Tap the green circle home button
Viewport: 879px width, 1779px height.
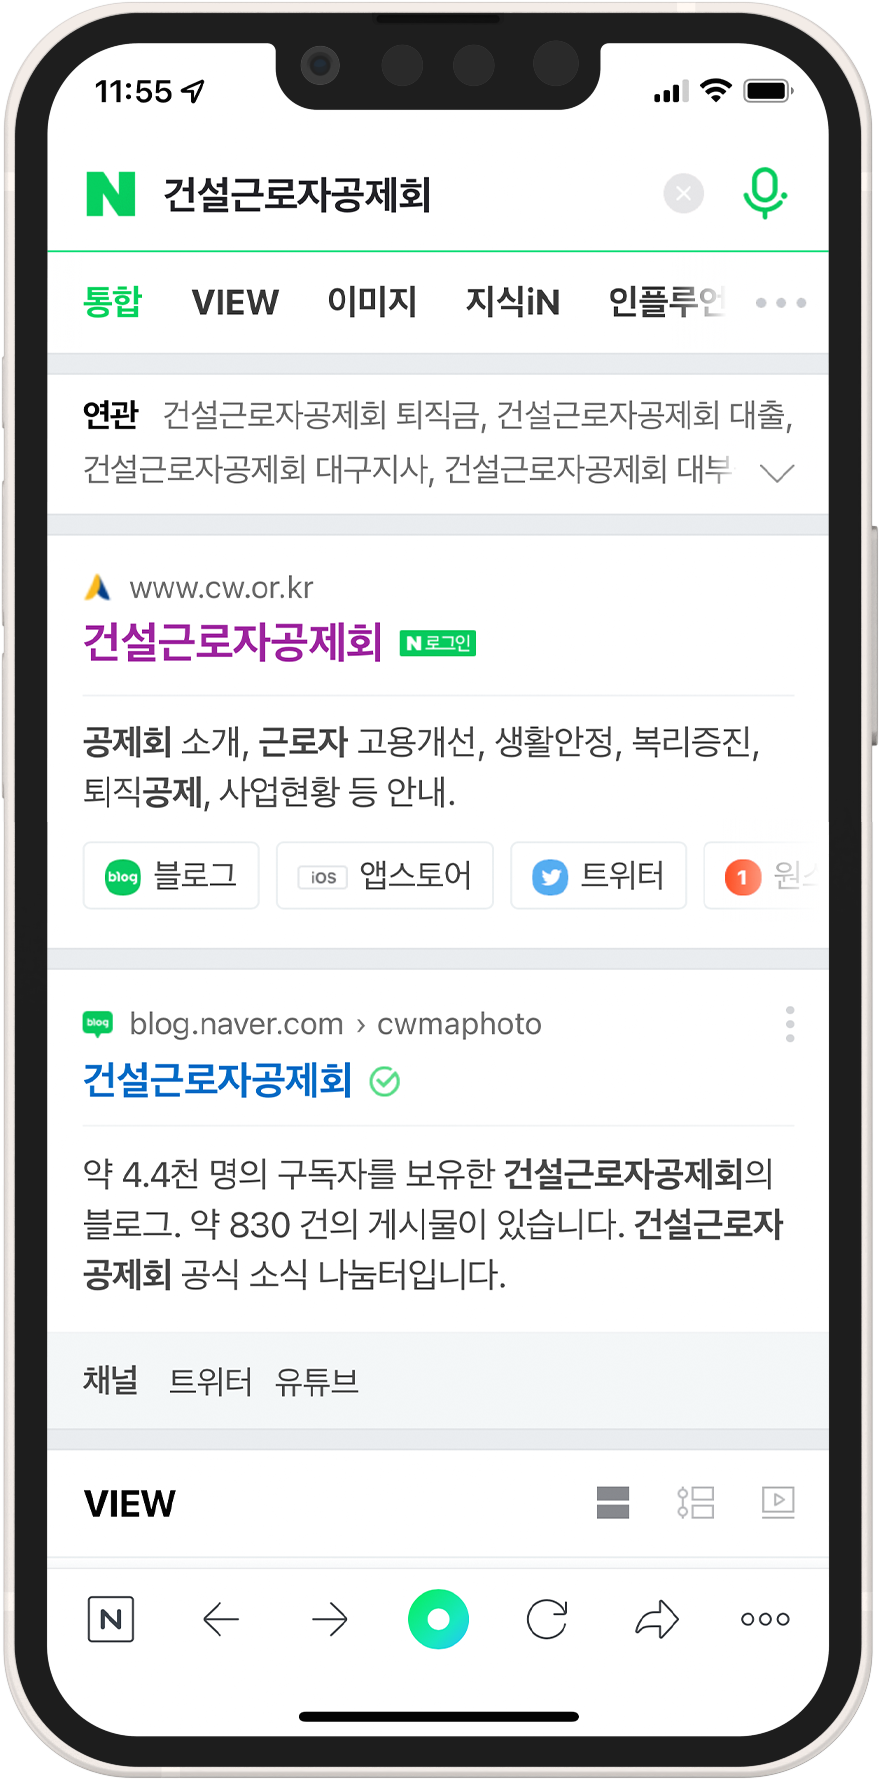coord(438,1619)
